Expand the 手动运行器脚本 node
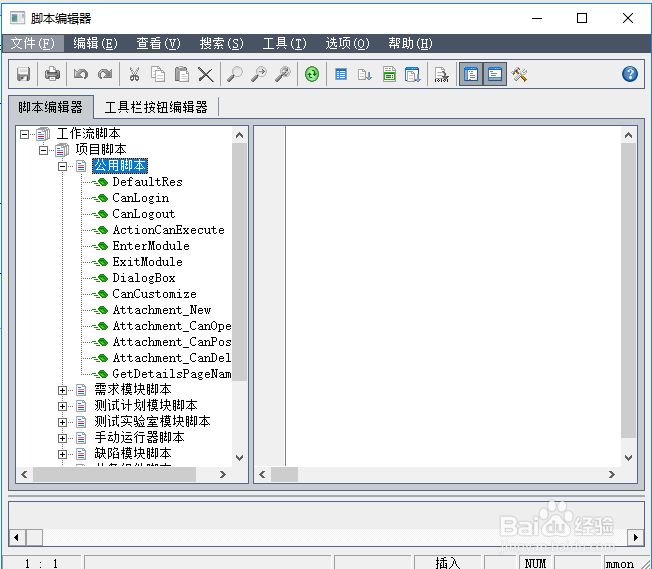 coord(62,438)
